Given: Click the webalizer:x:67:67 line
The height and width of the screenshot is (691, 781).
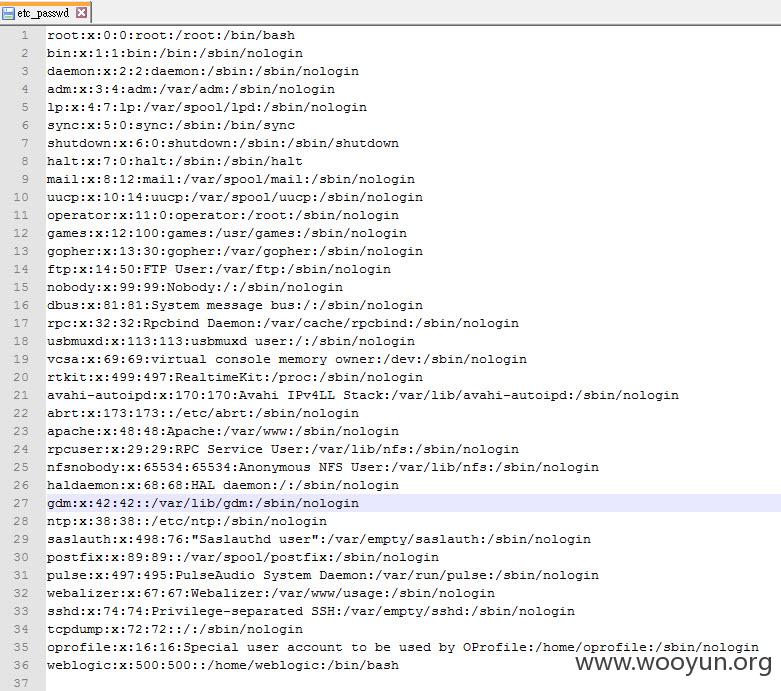Looking at the screenshot, I should click(271, 593).
